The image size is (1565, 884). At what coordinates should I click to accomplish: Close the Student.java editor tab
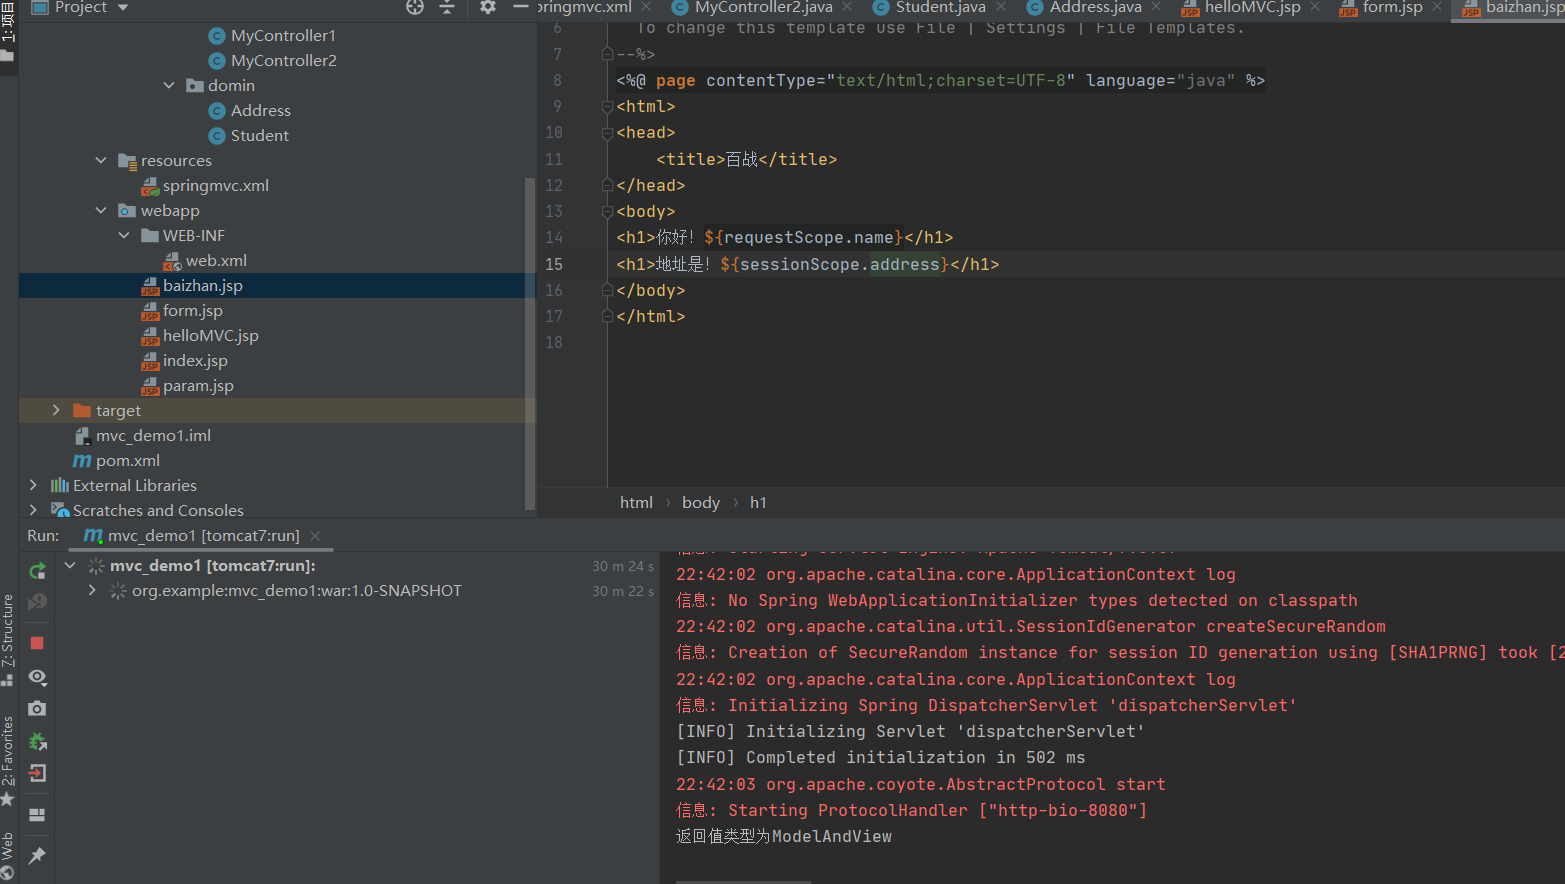(1001, 7)
